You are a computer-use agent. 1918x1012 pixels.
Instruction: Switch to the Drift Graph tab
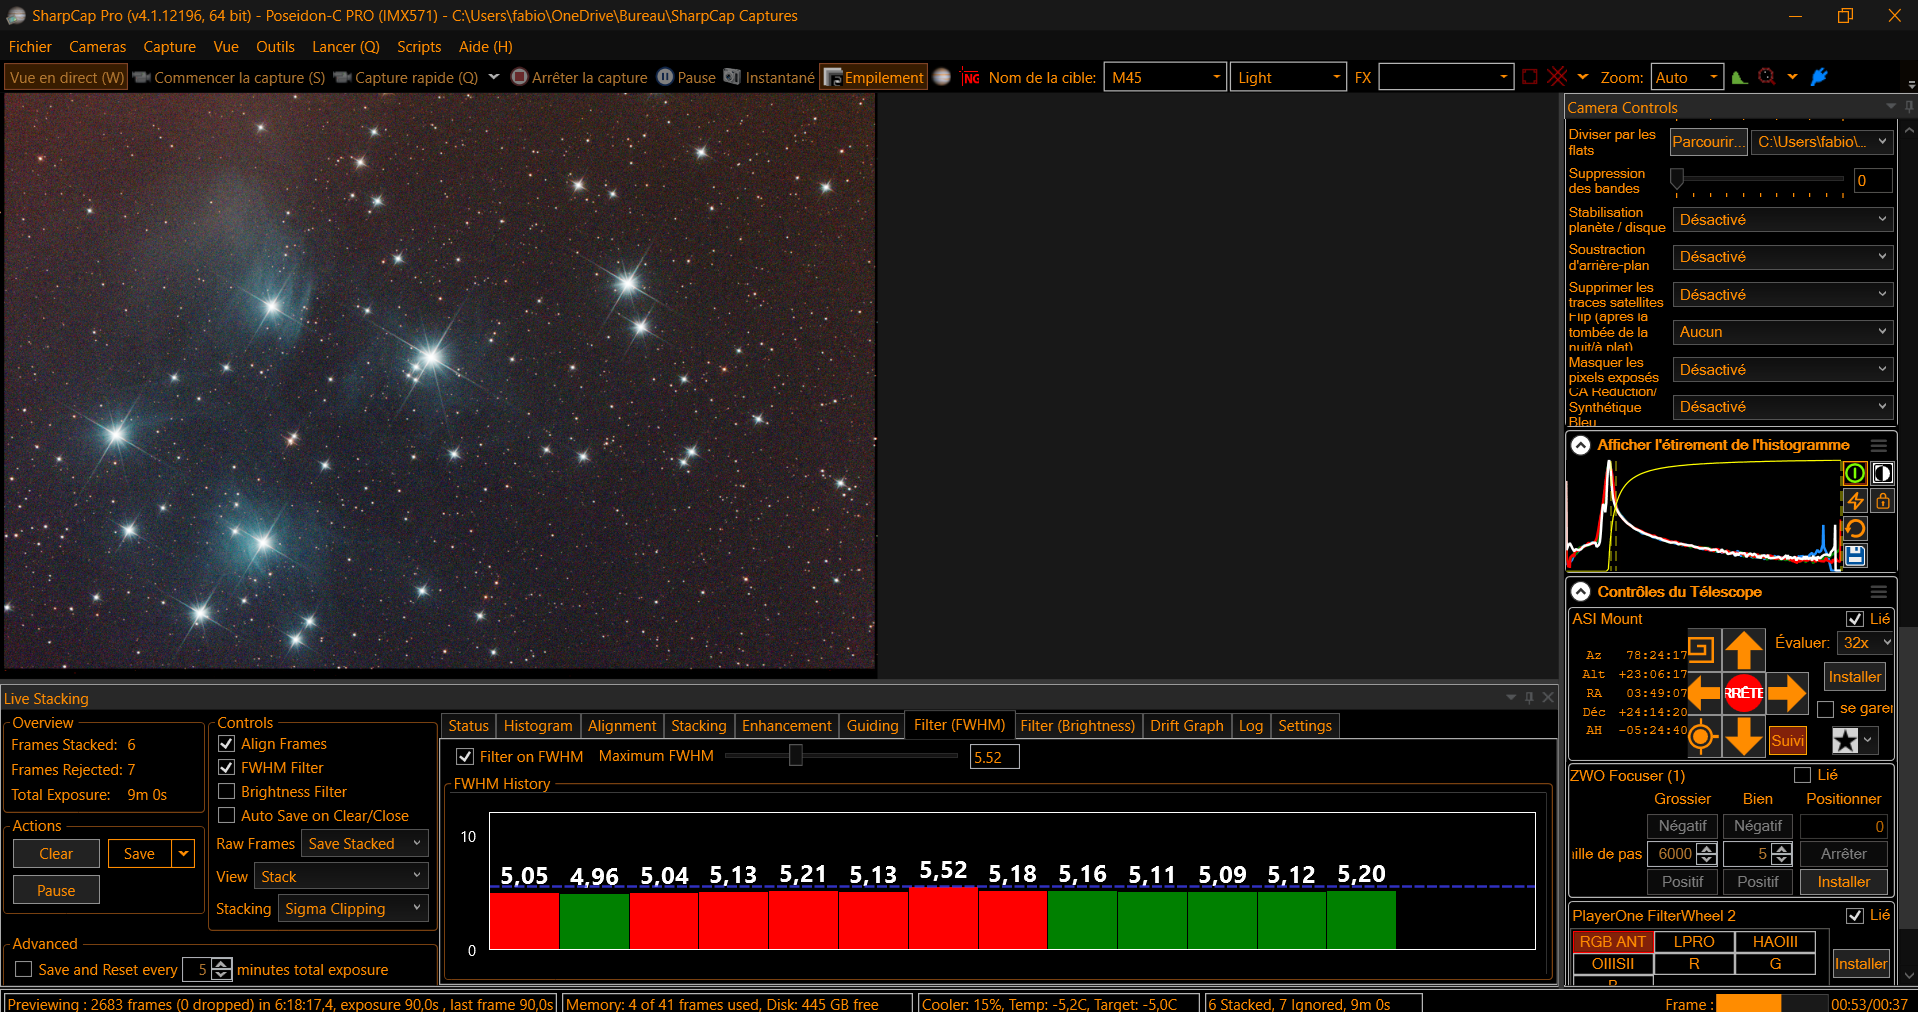(x=1187, y=725)
